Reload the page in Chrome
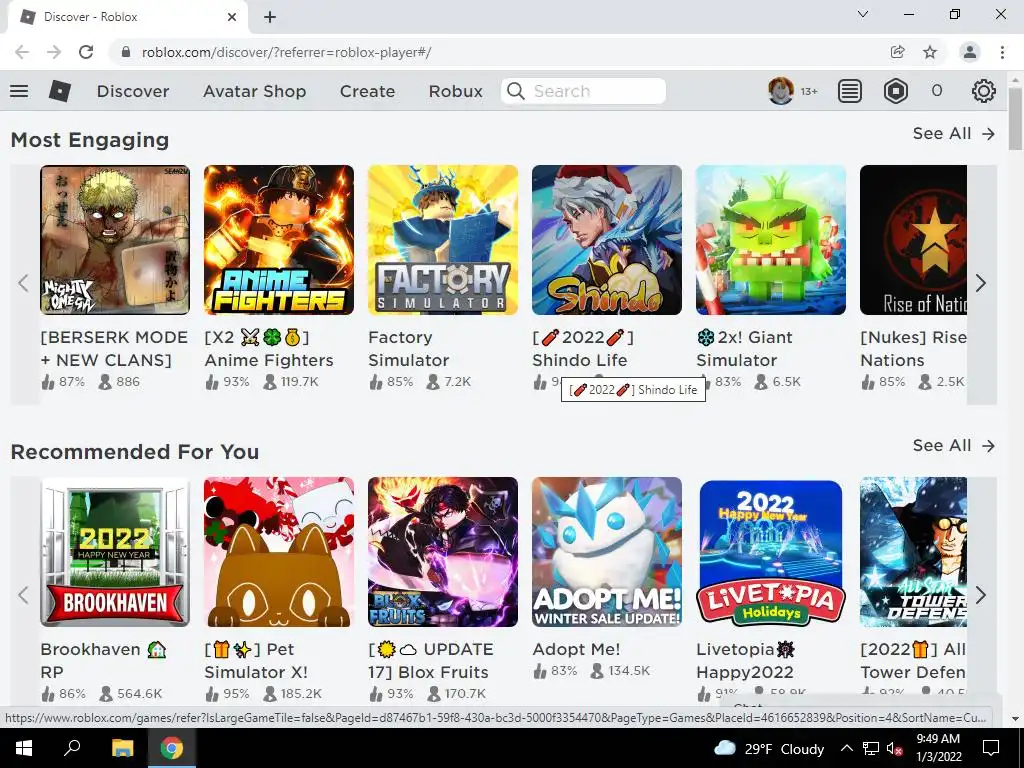1024x768 pixels. pos(86,52)
